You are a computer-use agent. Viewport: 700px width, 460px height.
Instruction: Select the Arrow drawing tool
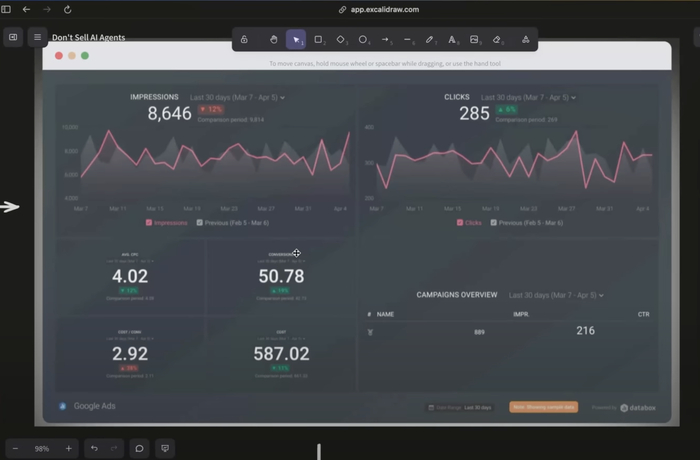click(386, 40)
